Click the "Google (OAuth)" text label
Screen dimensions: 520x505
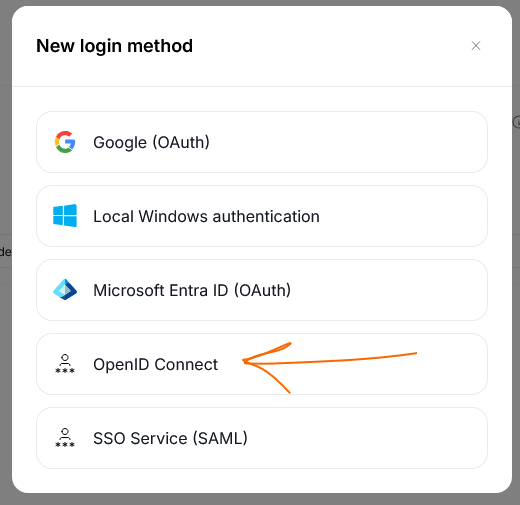[151, 143]
